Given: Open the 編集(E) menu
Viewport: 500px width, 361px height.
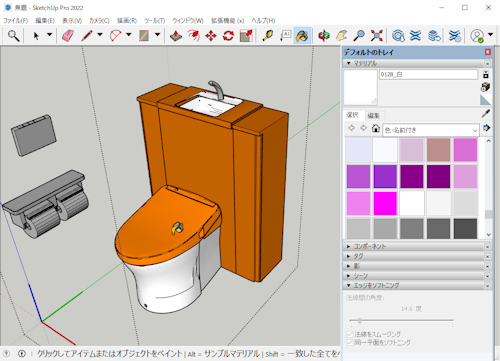Looking at the screenshot, I should click(45, 21).
